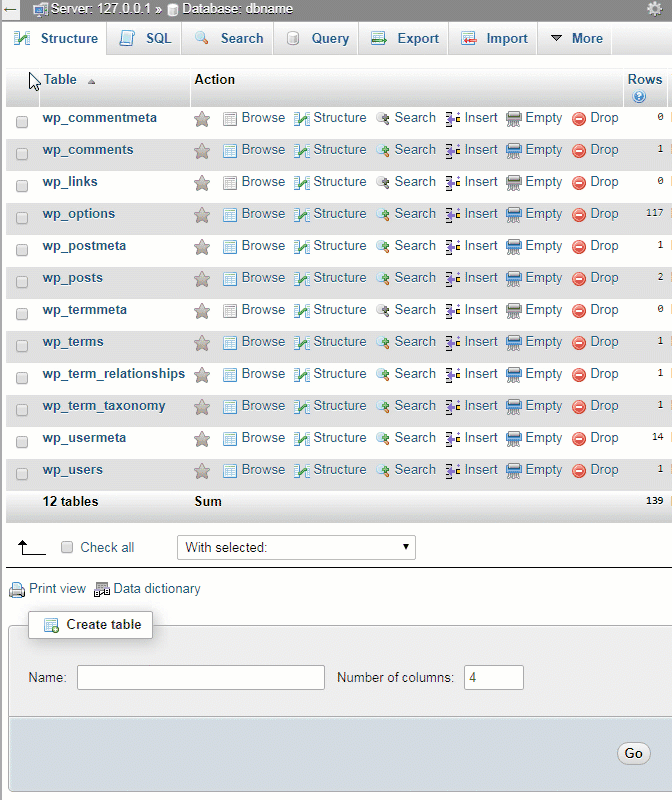Click the Structure link for wp_terms
The height and width of the screenshot is (800, 672).
tap(340, 342)
